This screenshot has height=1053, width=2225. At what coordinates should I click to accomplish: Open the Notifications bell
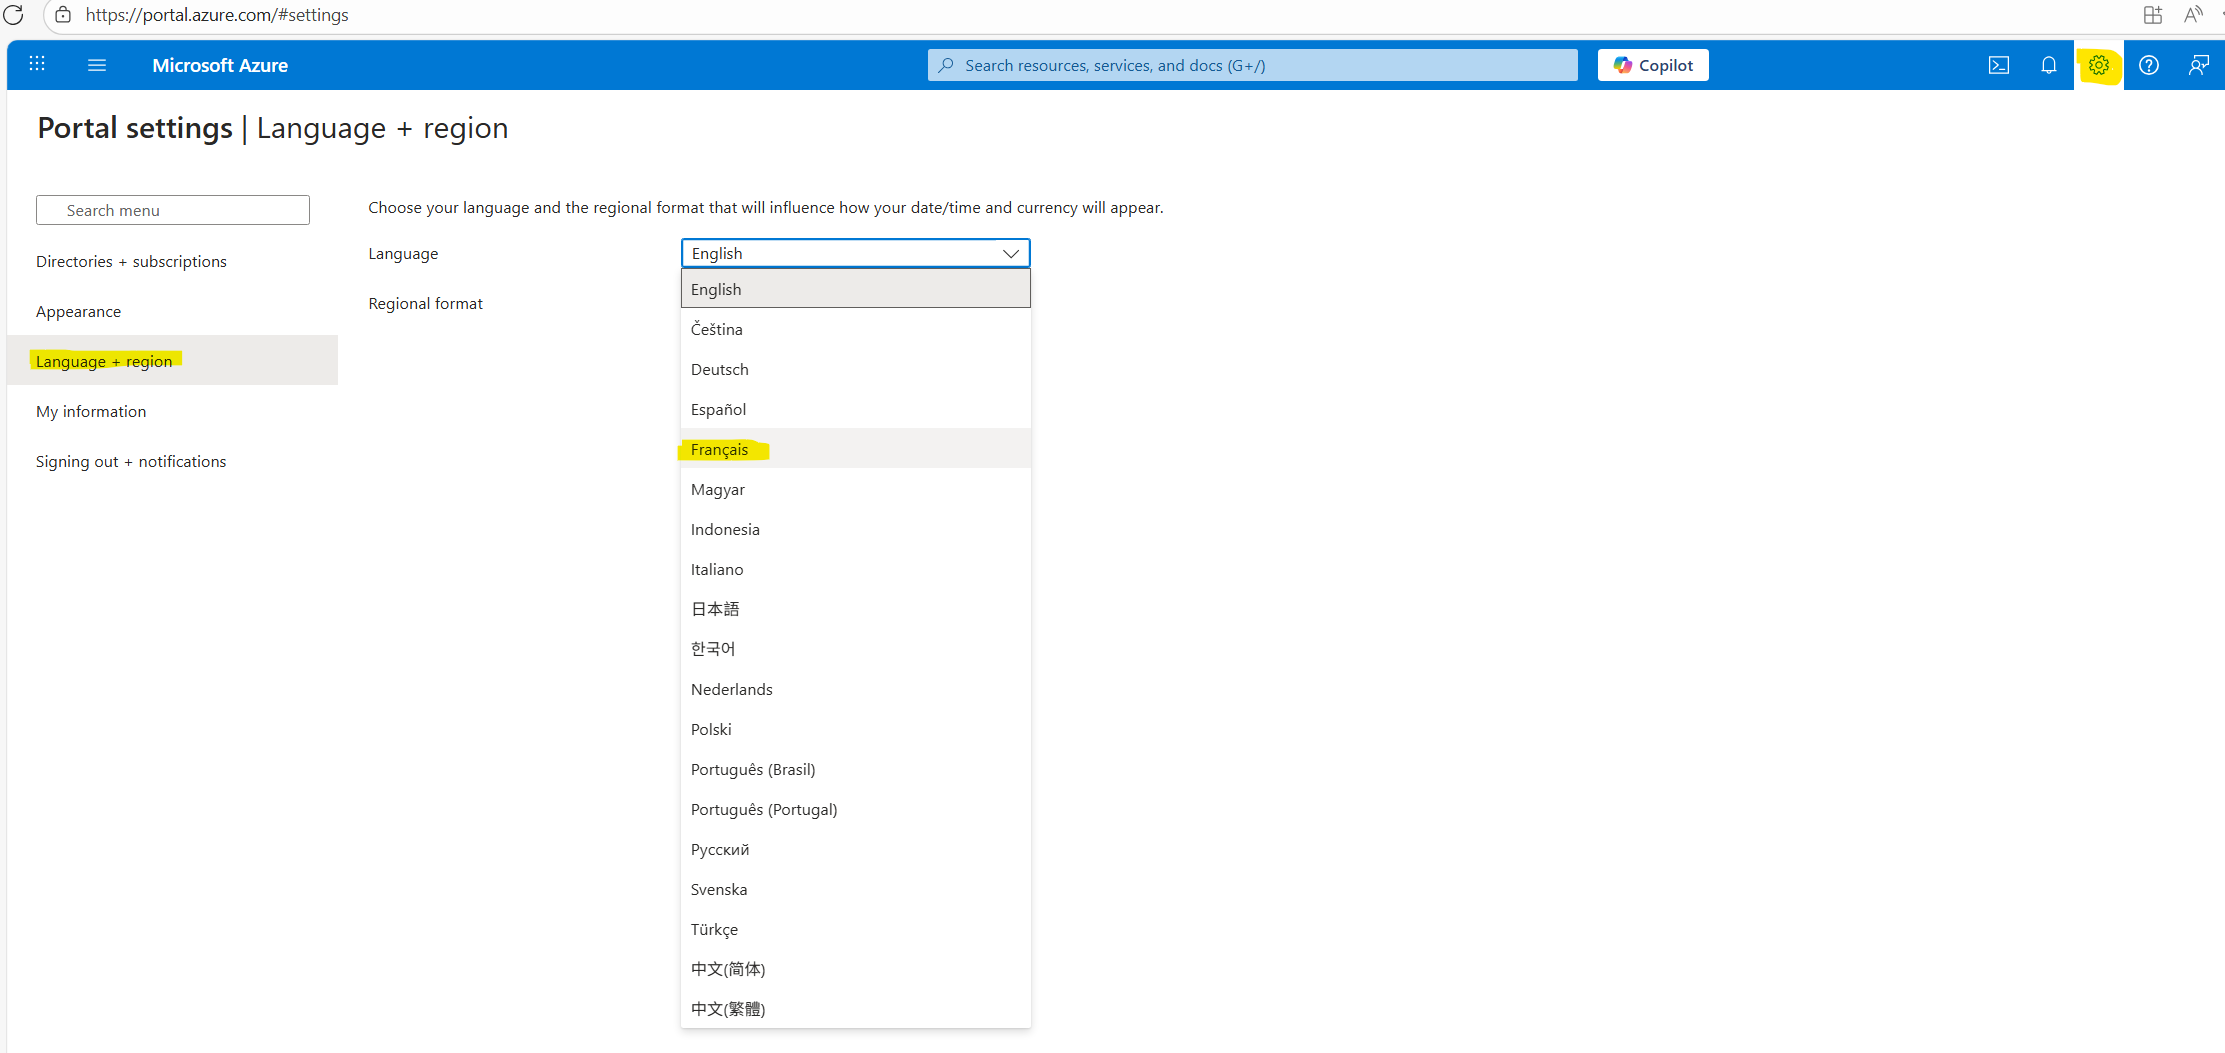pos(2048,65)
